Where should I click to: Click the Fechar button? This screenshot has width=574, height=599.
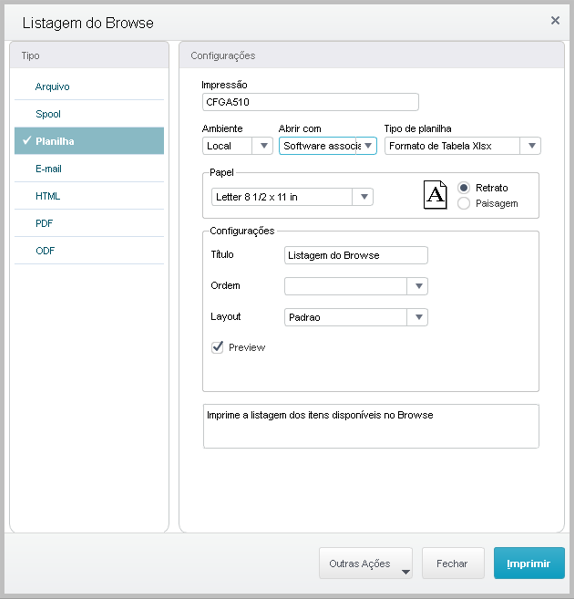(453, 563)
